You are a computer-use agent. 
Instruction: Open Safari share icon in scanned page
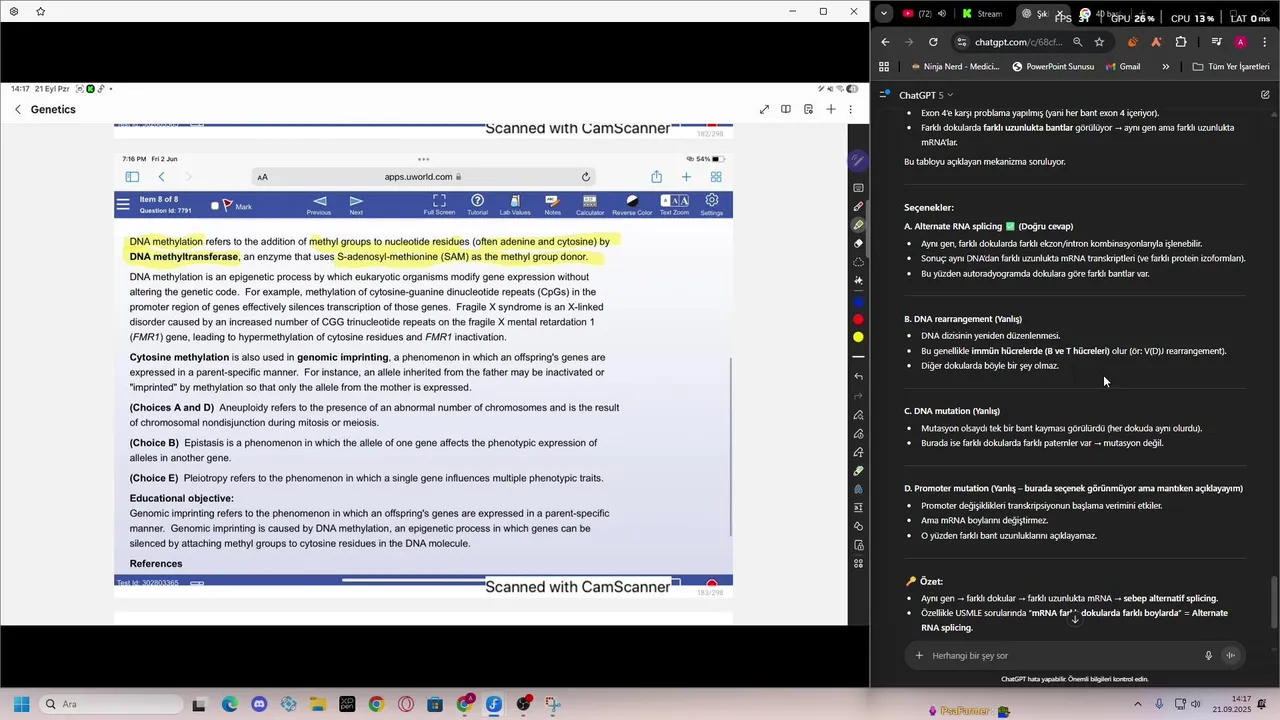pyautogui.click(x=656, y=177)
